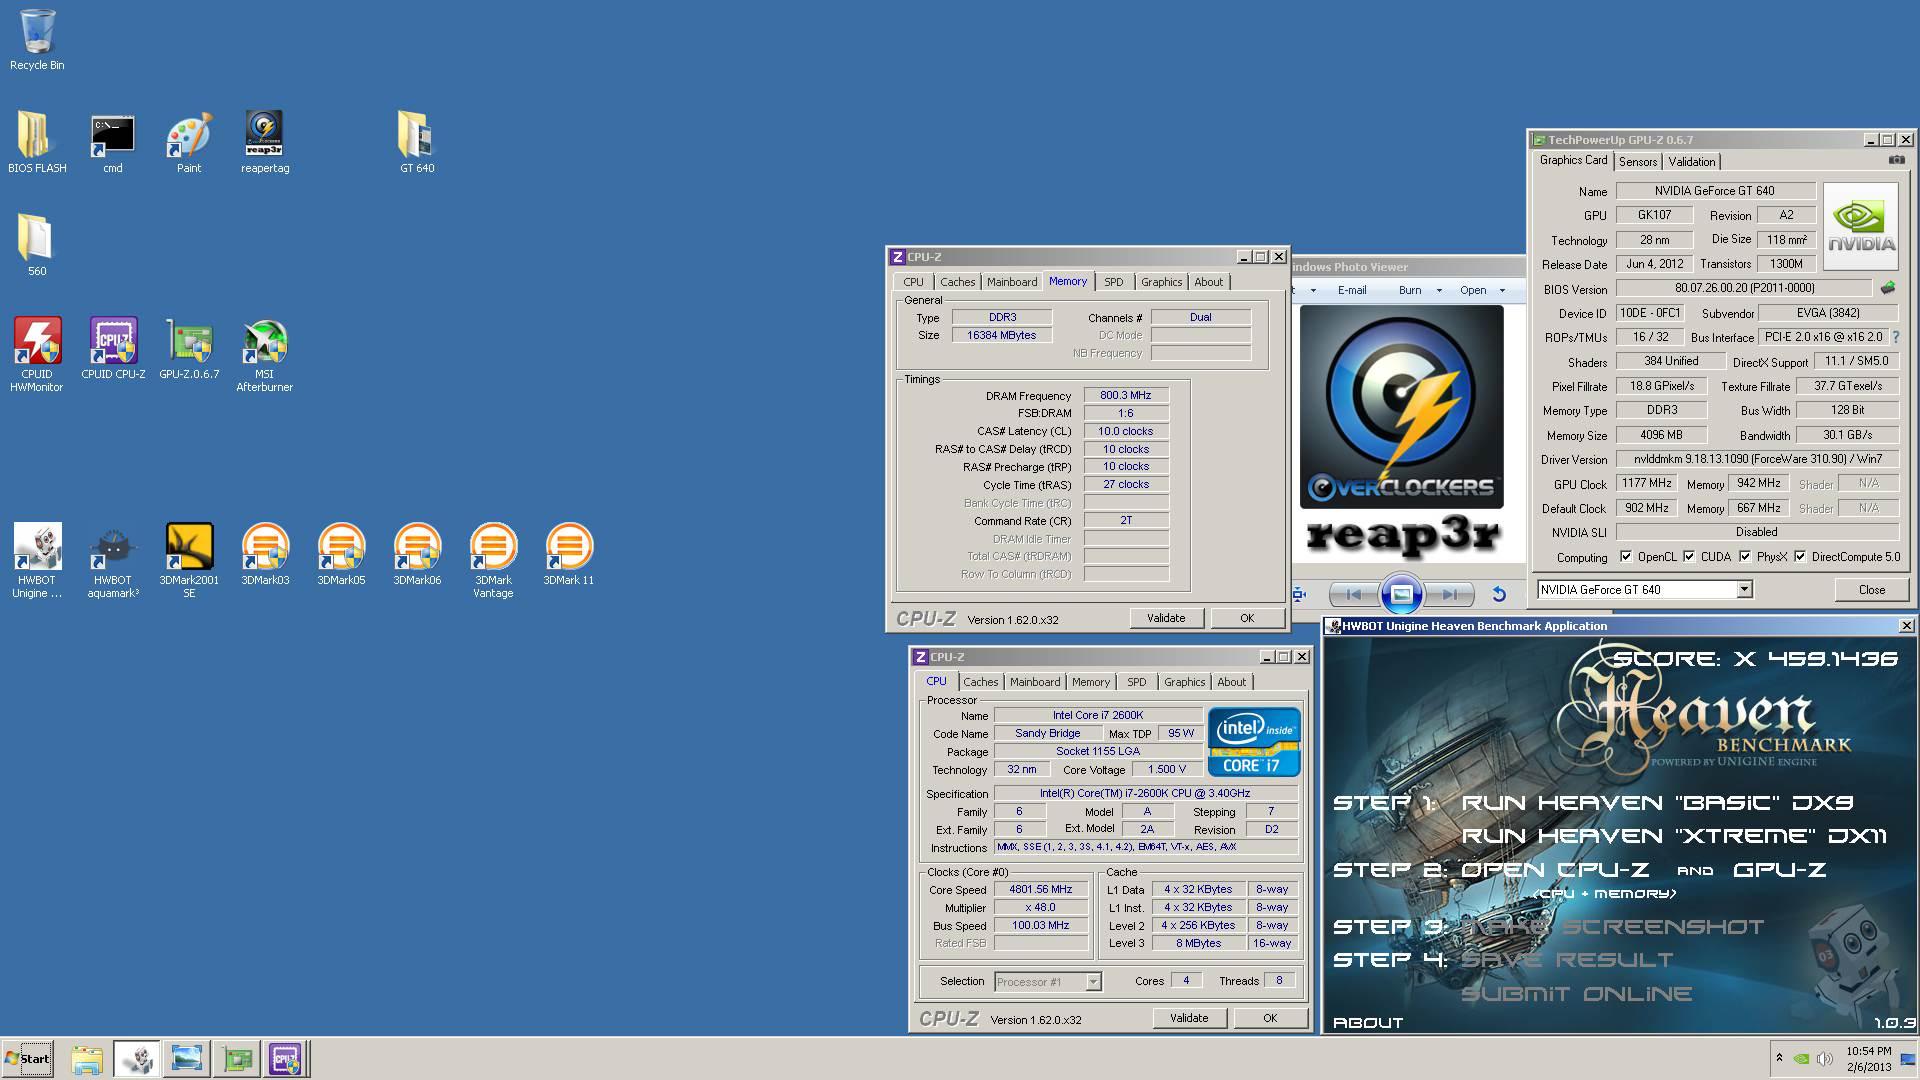Image resolution: width=1920 pixels, height=1080 pixels.
Task: Open Processor #1 selection dropdown
Action: pos(1093,982)
